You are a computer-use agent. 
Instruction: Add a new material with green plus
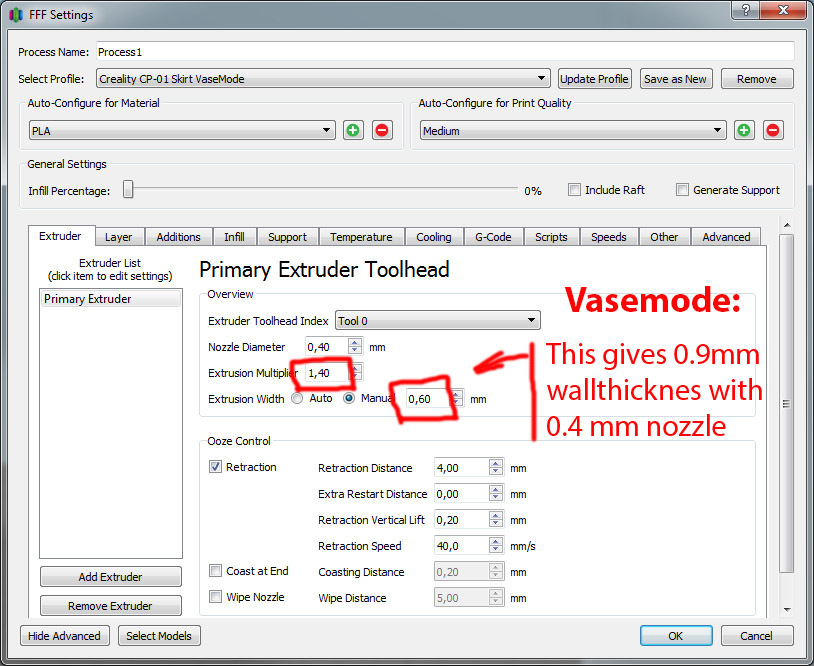pyautogui.click(x=353, y=130)
